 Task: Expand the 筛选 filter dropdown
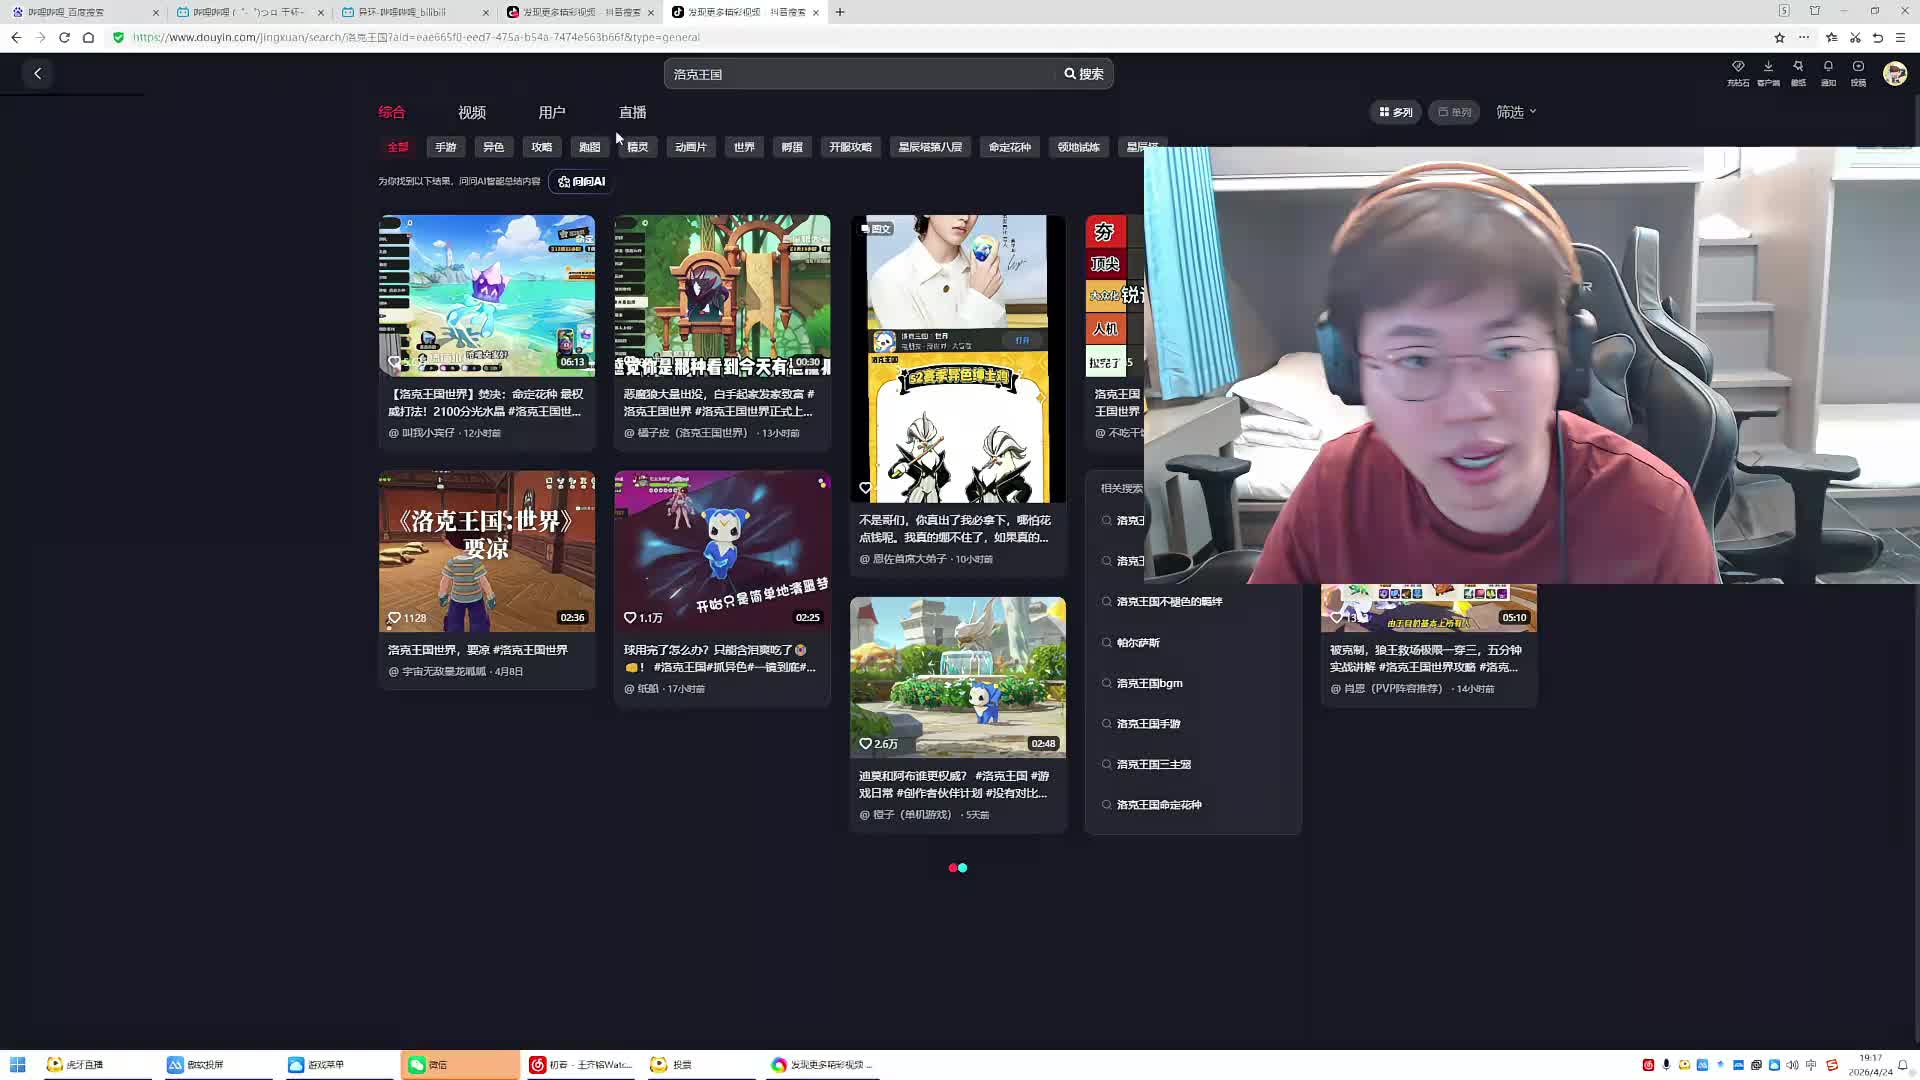(x=1516, y=112)
